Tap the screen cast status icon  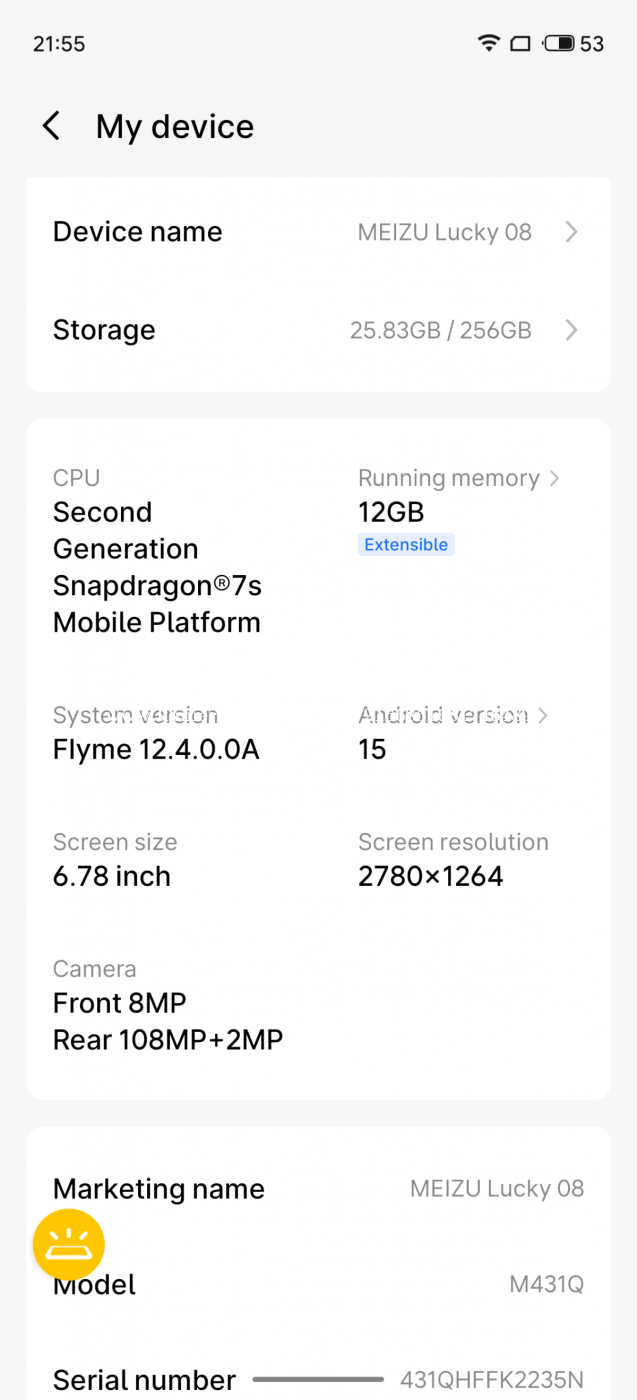click(520, 43)
